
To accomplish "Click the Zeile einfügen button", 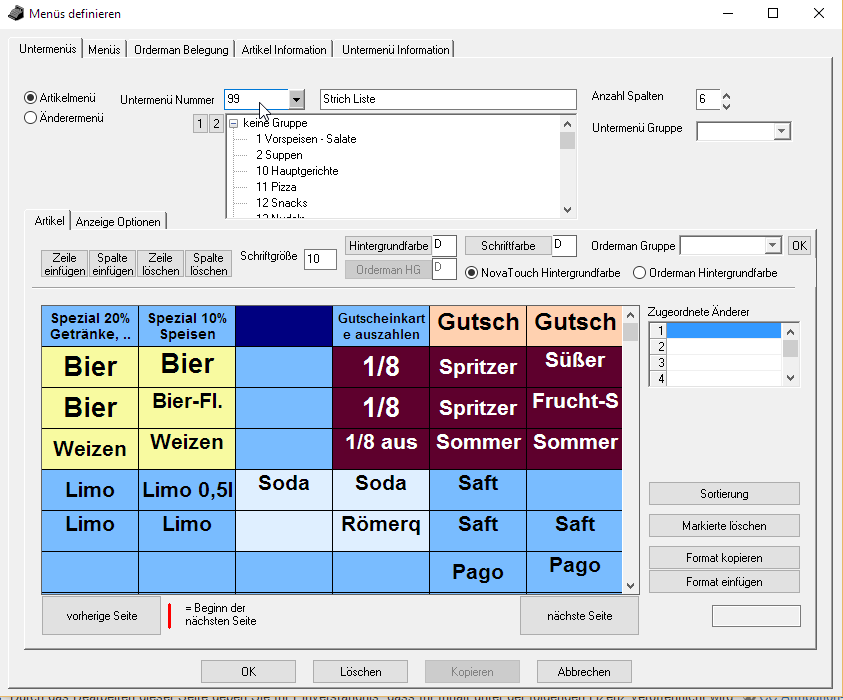I will 64,264.
